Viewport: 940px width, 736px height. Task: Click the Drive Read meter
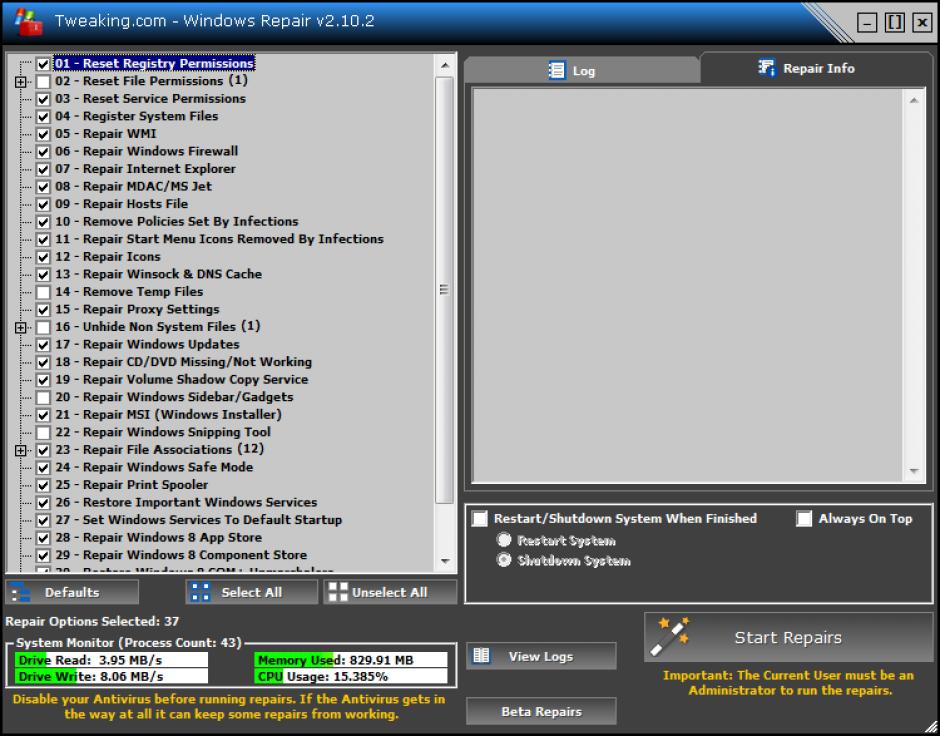(112, 660)
